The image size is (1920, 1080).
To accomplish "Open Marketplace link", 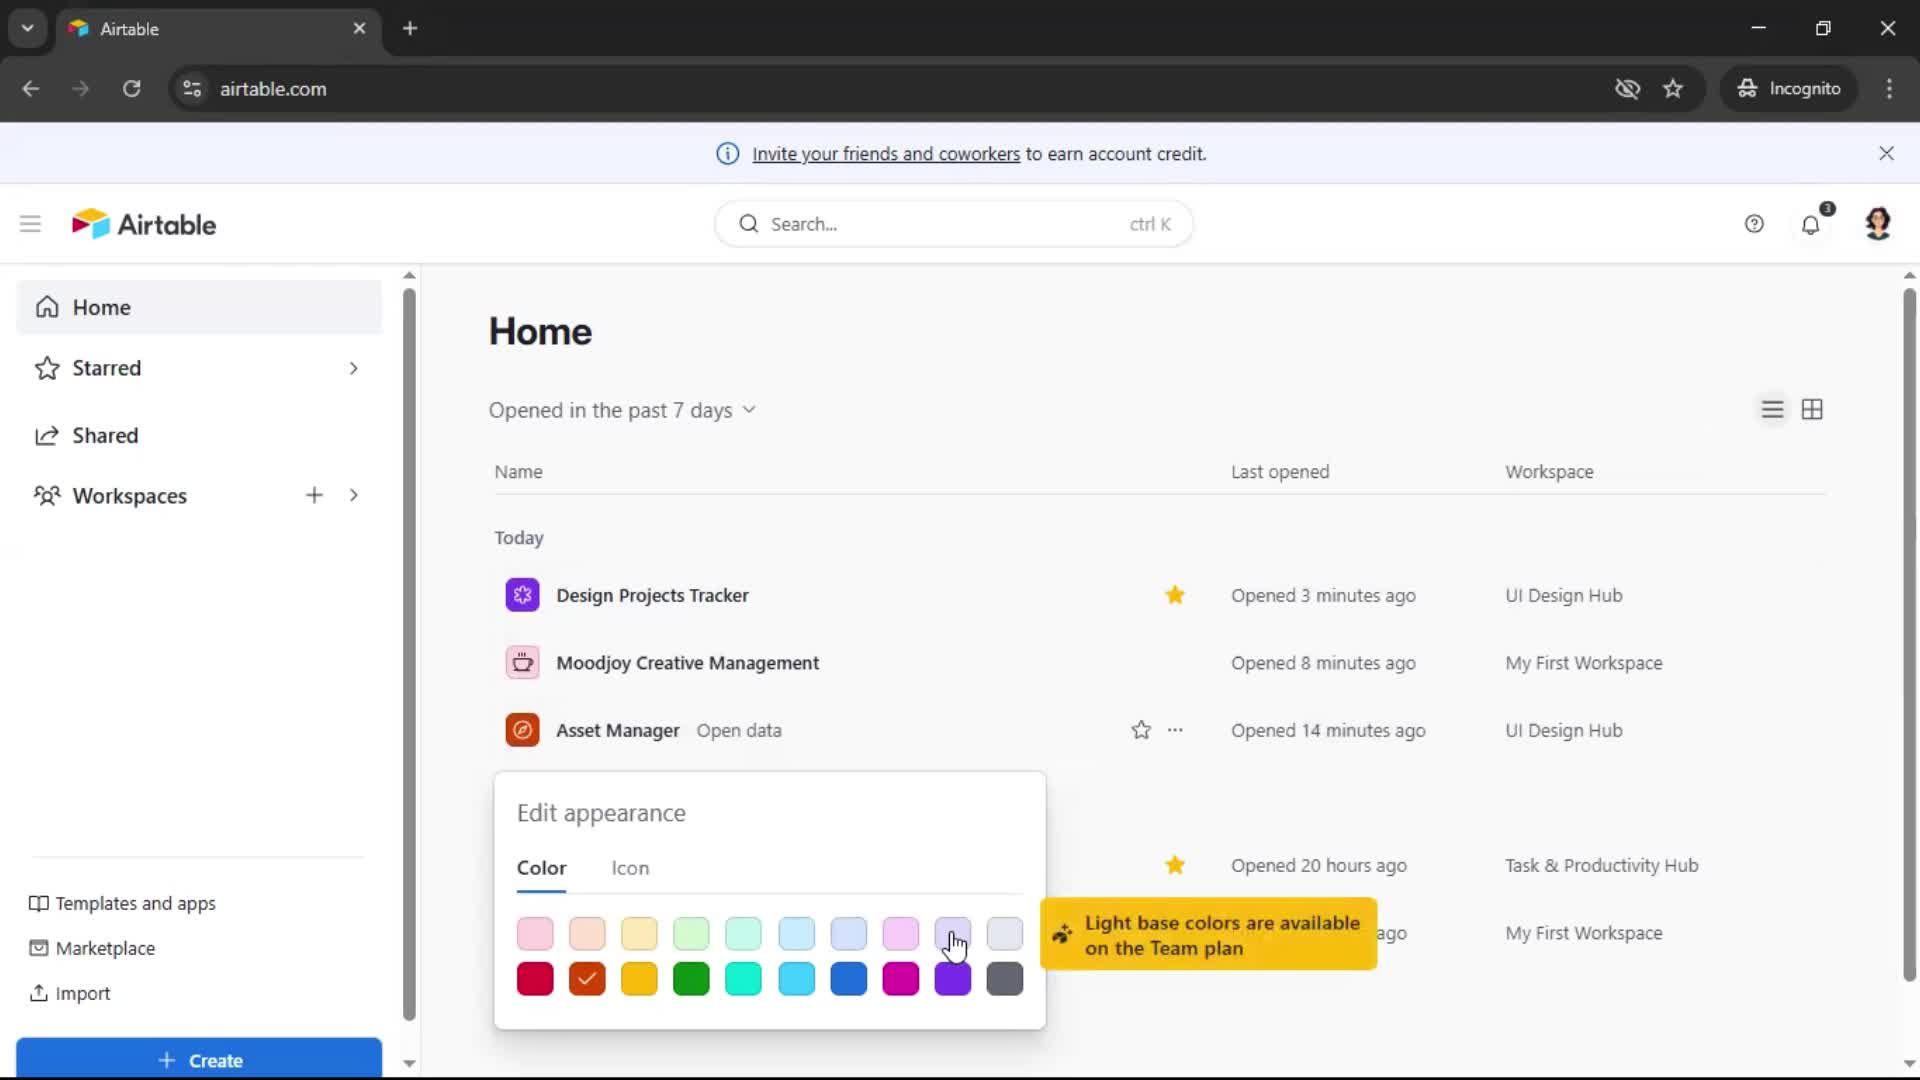I will [x=93, y=948].
